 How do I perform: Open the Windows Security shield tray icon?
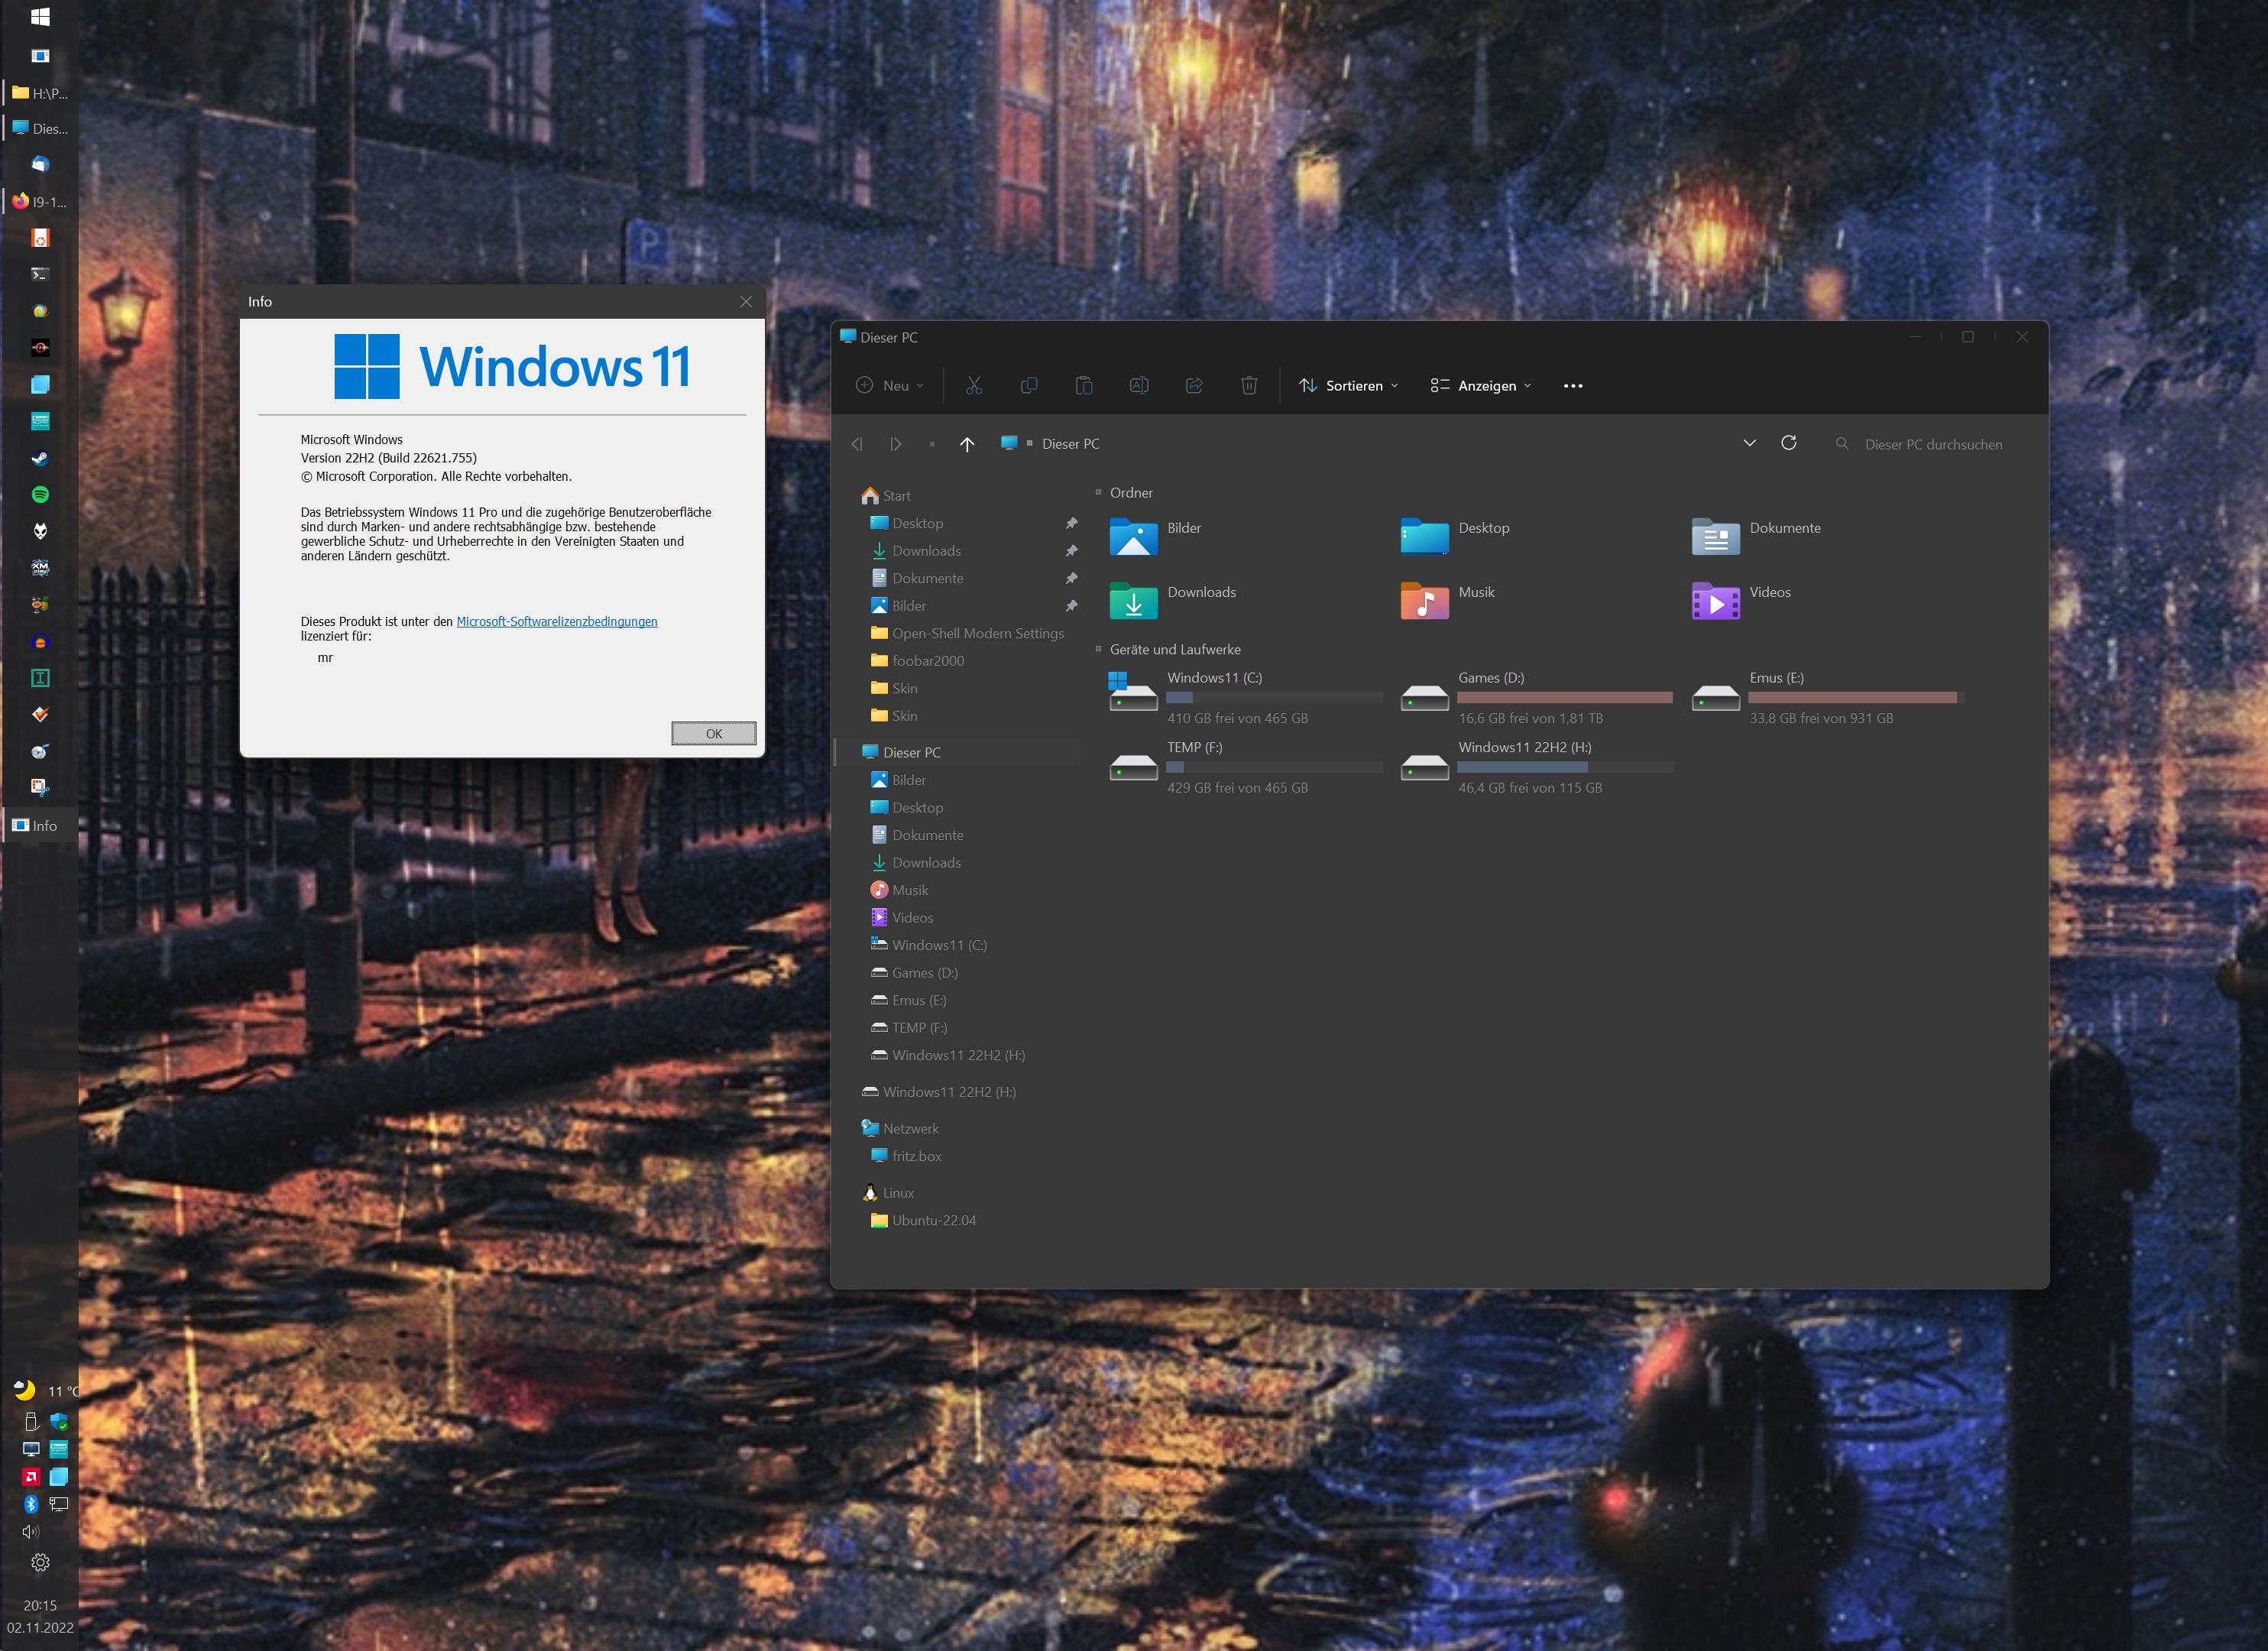coord(59,1421)
